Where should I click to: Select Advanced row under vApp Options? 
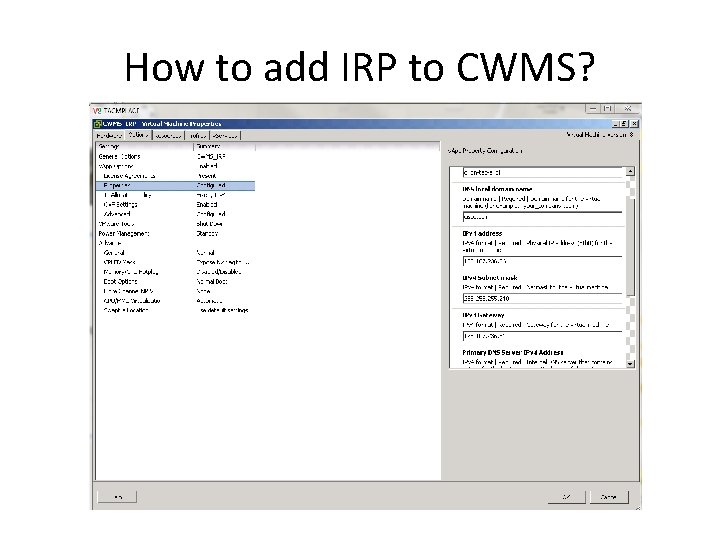[x=175, y=214]
